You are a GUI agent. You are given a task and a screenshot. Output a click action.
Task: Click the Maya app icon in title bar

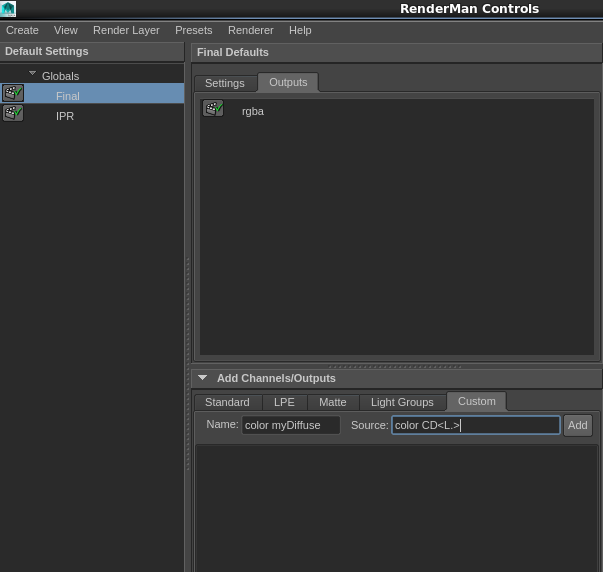pos(8,8)
